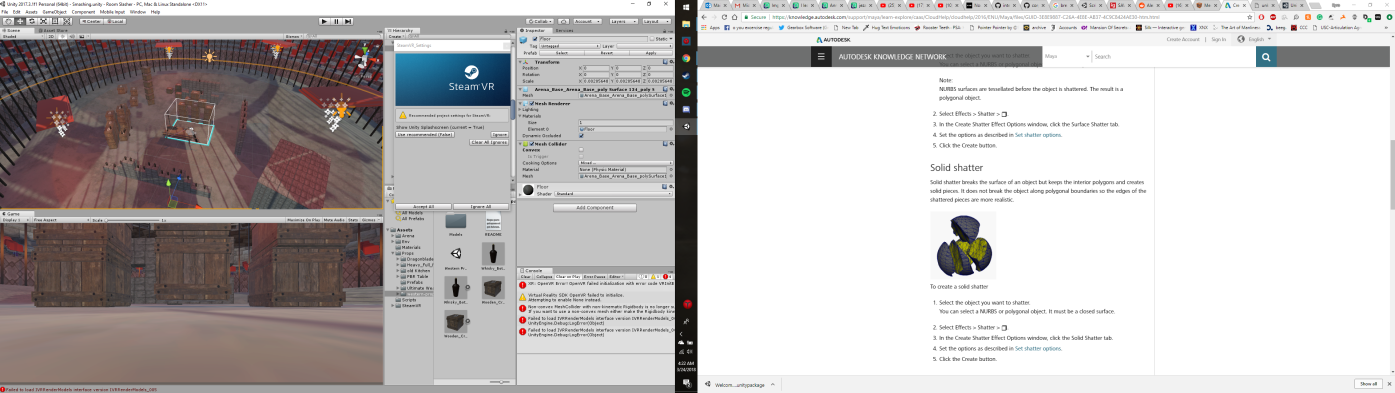
Task: Open Mesh Renderer component settings gear
Action: 672,103
